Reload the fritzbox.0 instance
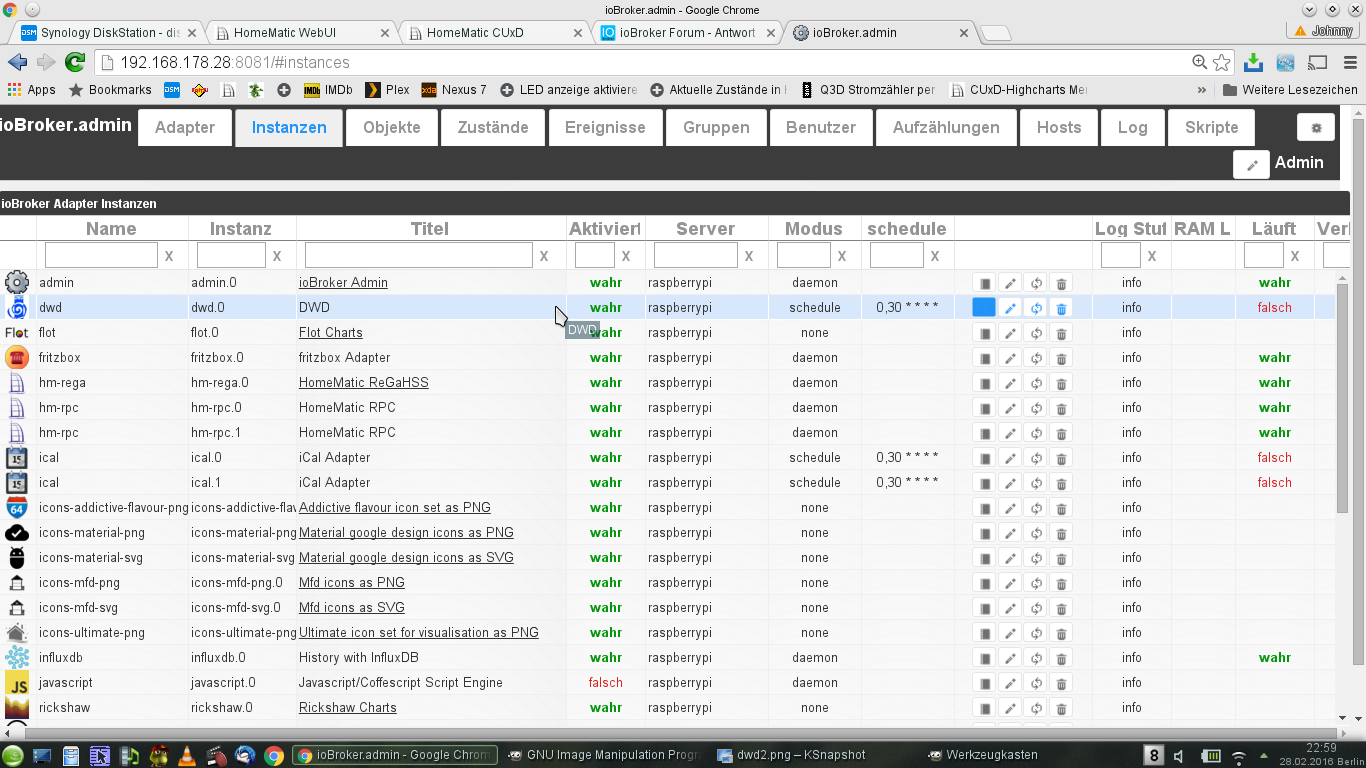Viewport: 1366px width, 768px height. coord(1036,358)
